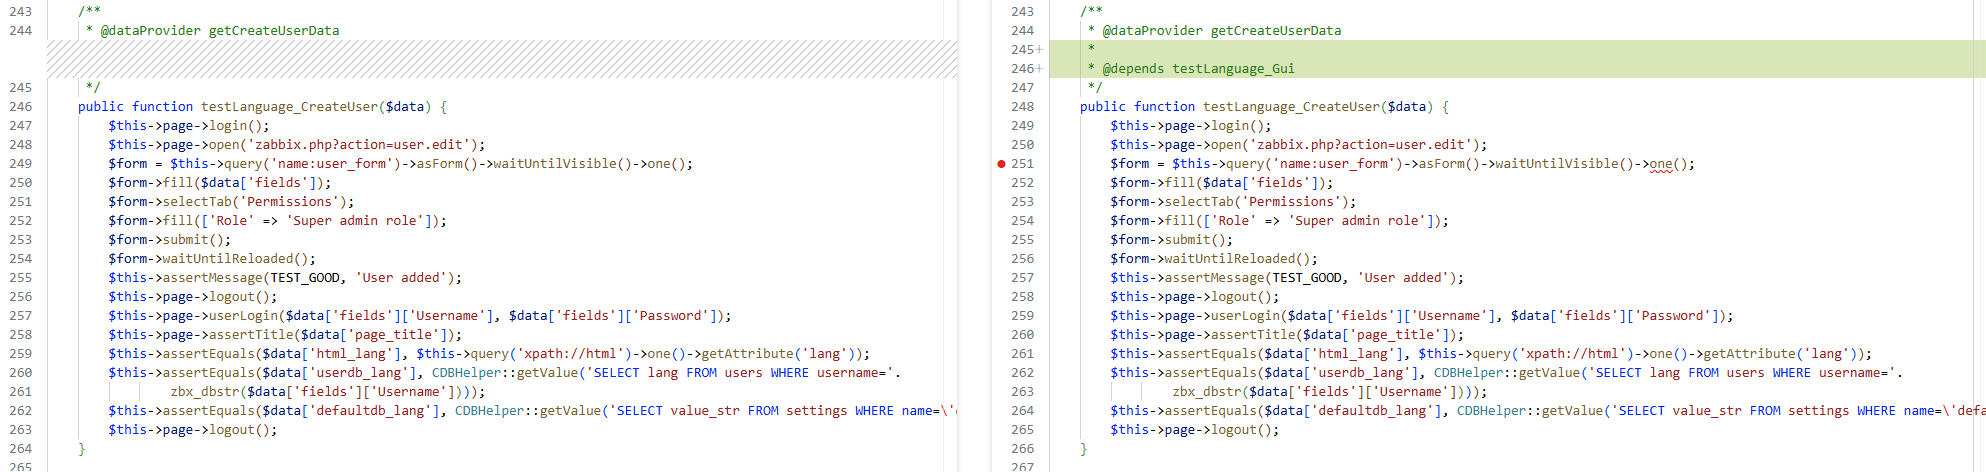Screen dimensions: 1986x472
Task: Click 'CDBHelper' on right pane line 264
Action: pyautogui.click(x=1491, y=411)
